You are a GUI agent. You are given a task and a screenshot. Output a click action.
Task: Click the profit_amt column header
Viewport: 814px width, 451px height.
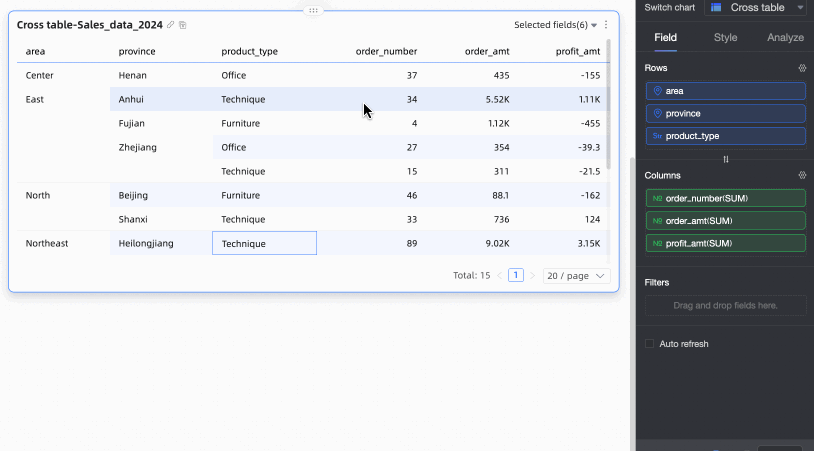point(577,51)
